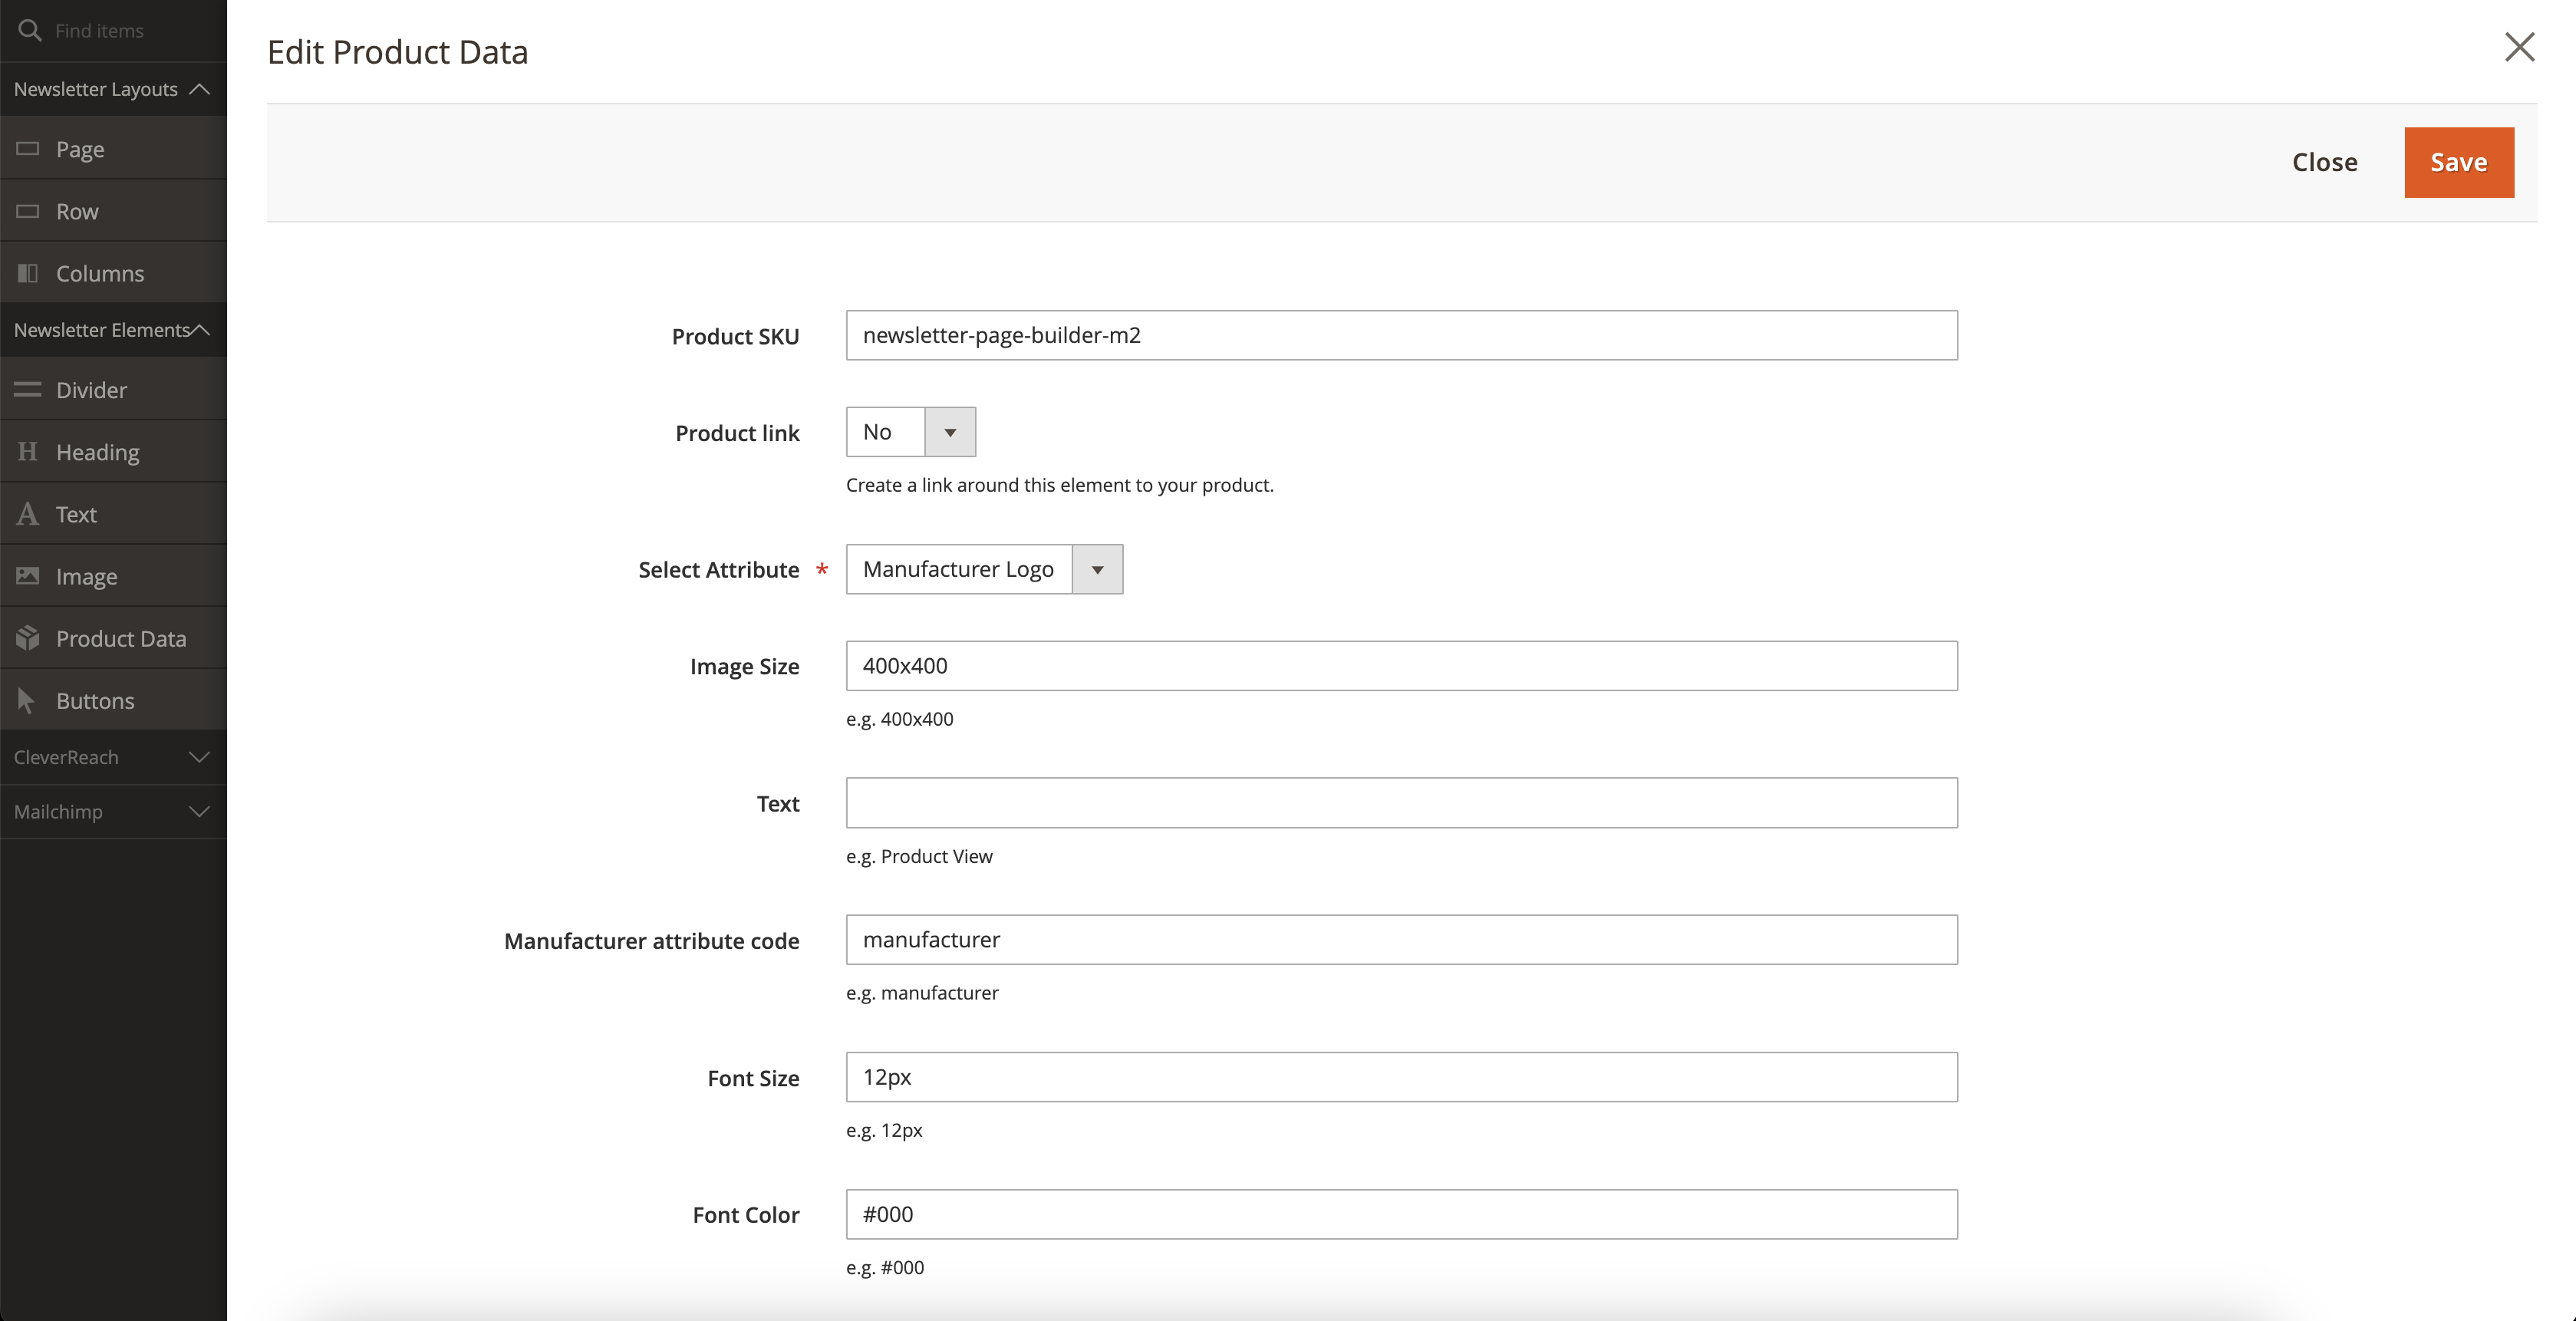Click the Heading label in sidebar

pyautogui.click(x=98, y=453)
